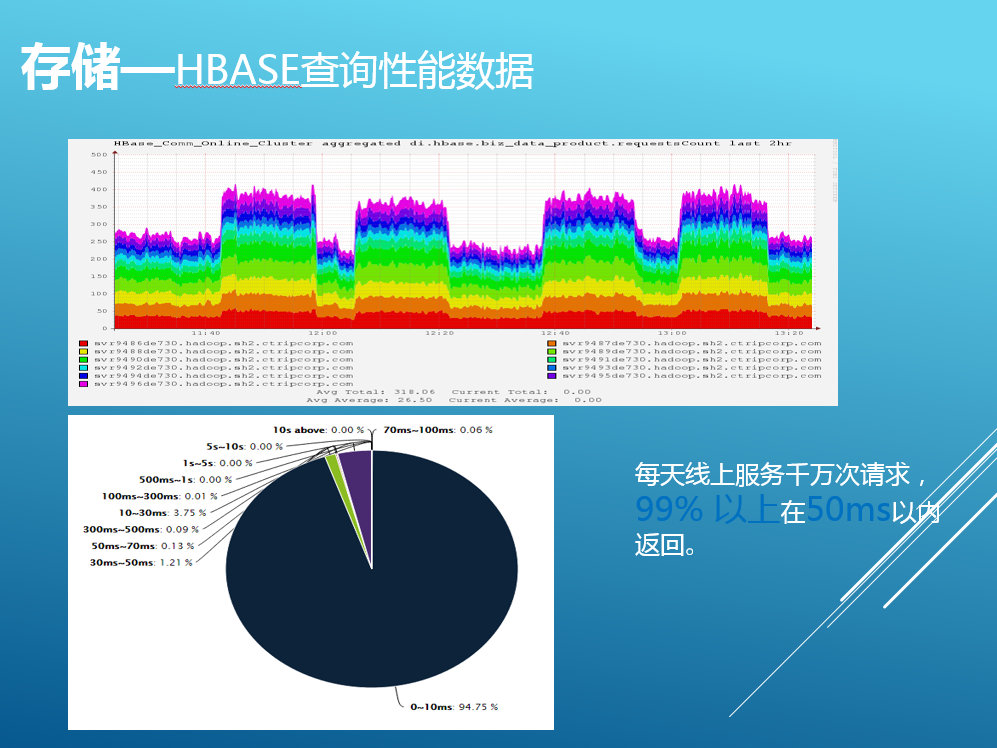Click the Avg Total: 318.06 text
This screenshot has width=997, height=748.
[x=375, y=392]
